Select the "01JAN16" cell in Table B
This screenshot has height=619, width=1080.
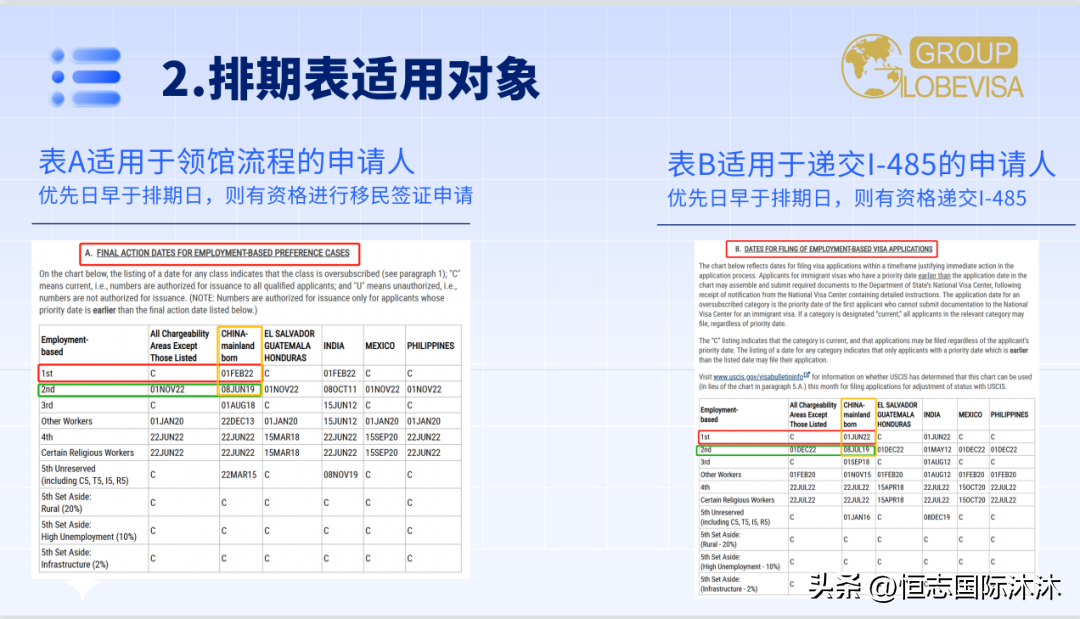[x=857, y=517]
